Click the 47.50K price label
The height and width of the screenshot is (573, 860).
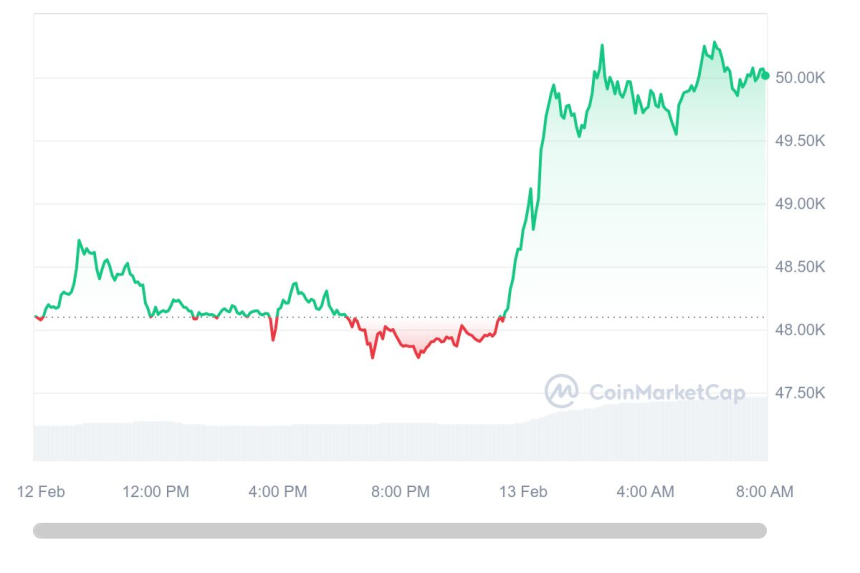[x=800, y=393]
